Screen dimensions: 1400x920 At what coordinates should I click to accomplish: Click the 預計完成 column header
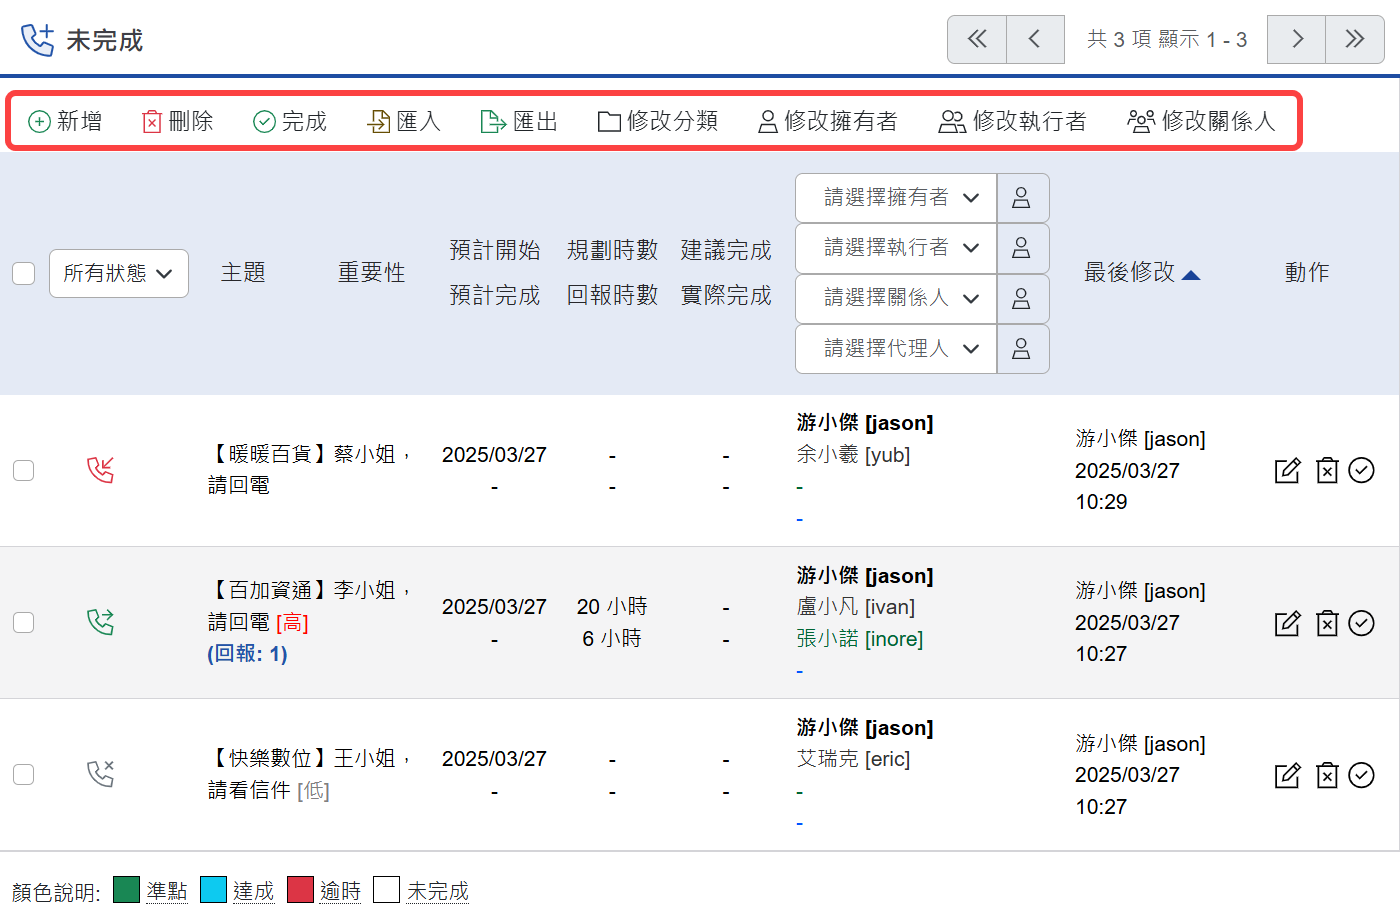click(495, 295)
